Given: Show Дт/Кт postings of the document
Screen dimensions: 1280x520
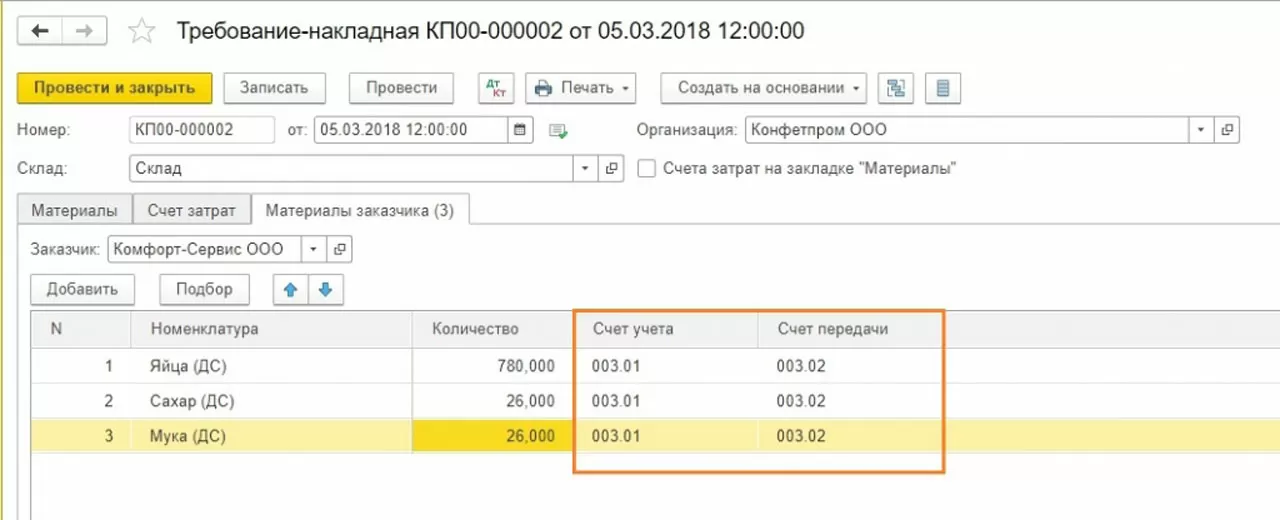Looking at the screenshot, I should (495, 88).
